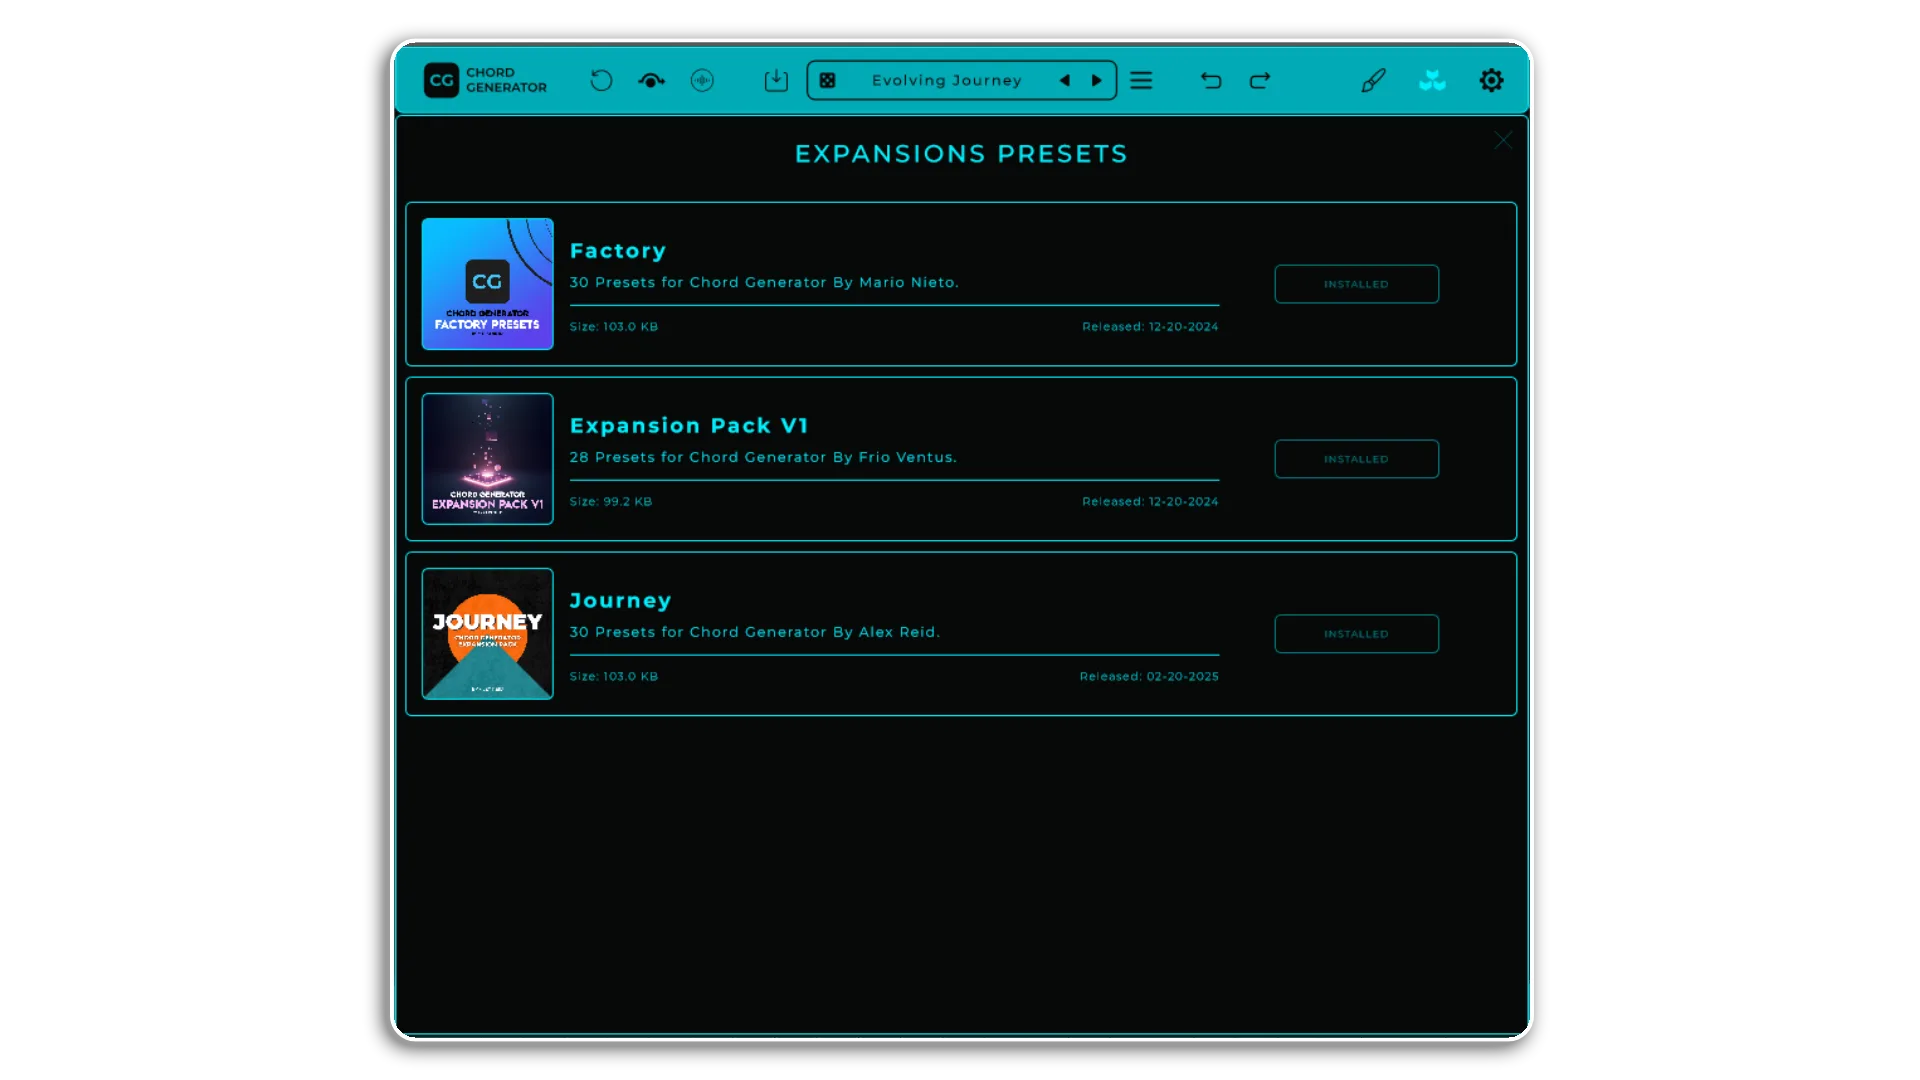The height and width of the screenshot is (1080, 1920).
Task: Click the Frio Ventus description text
Action: click(763, 457)
